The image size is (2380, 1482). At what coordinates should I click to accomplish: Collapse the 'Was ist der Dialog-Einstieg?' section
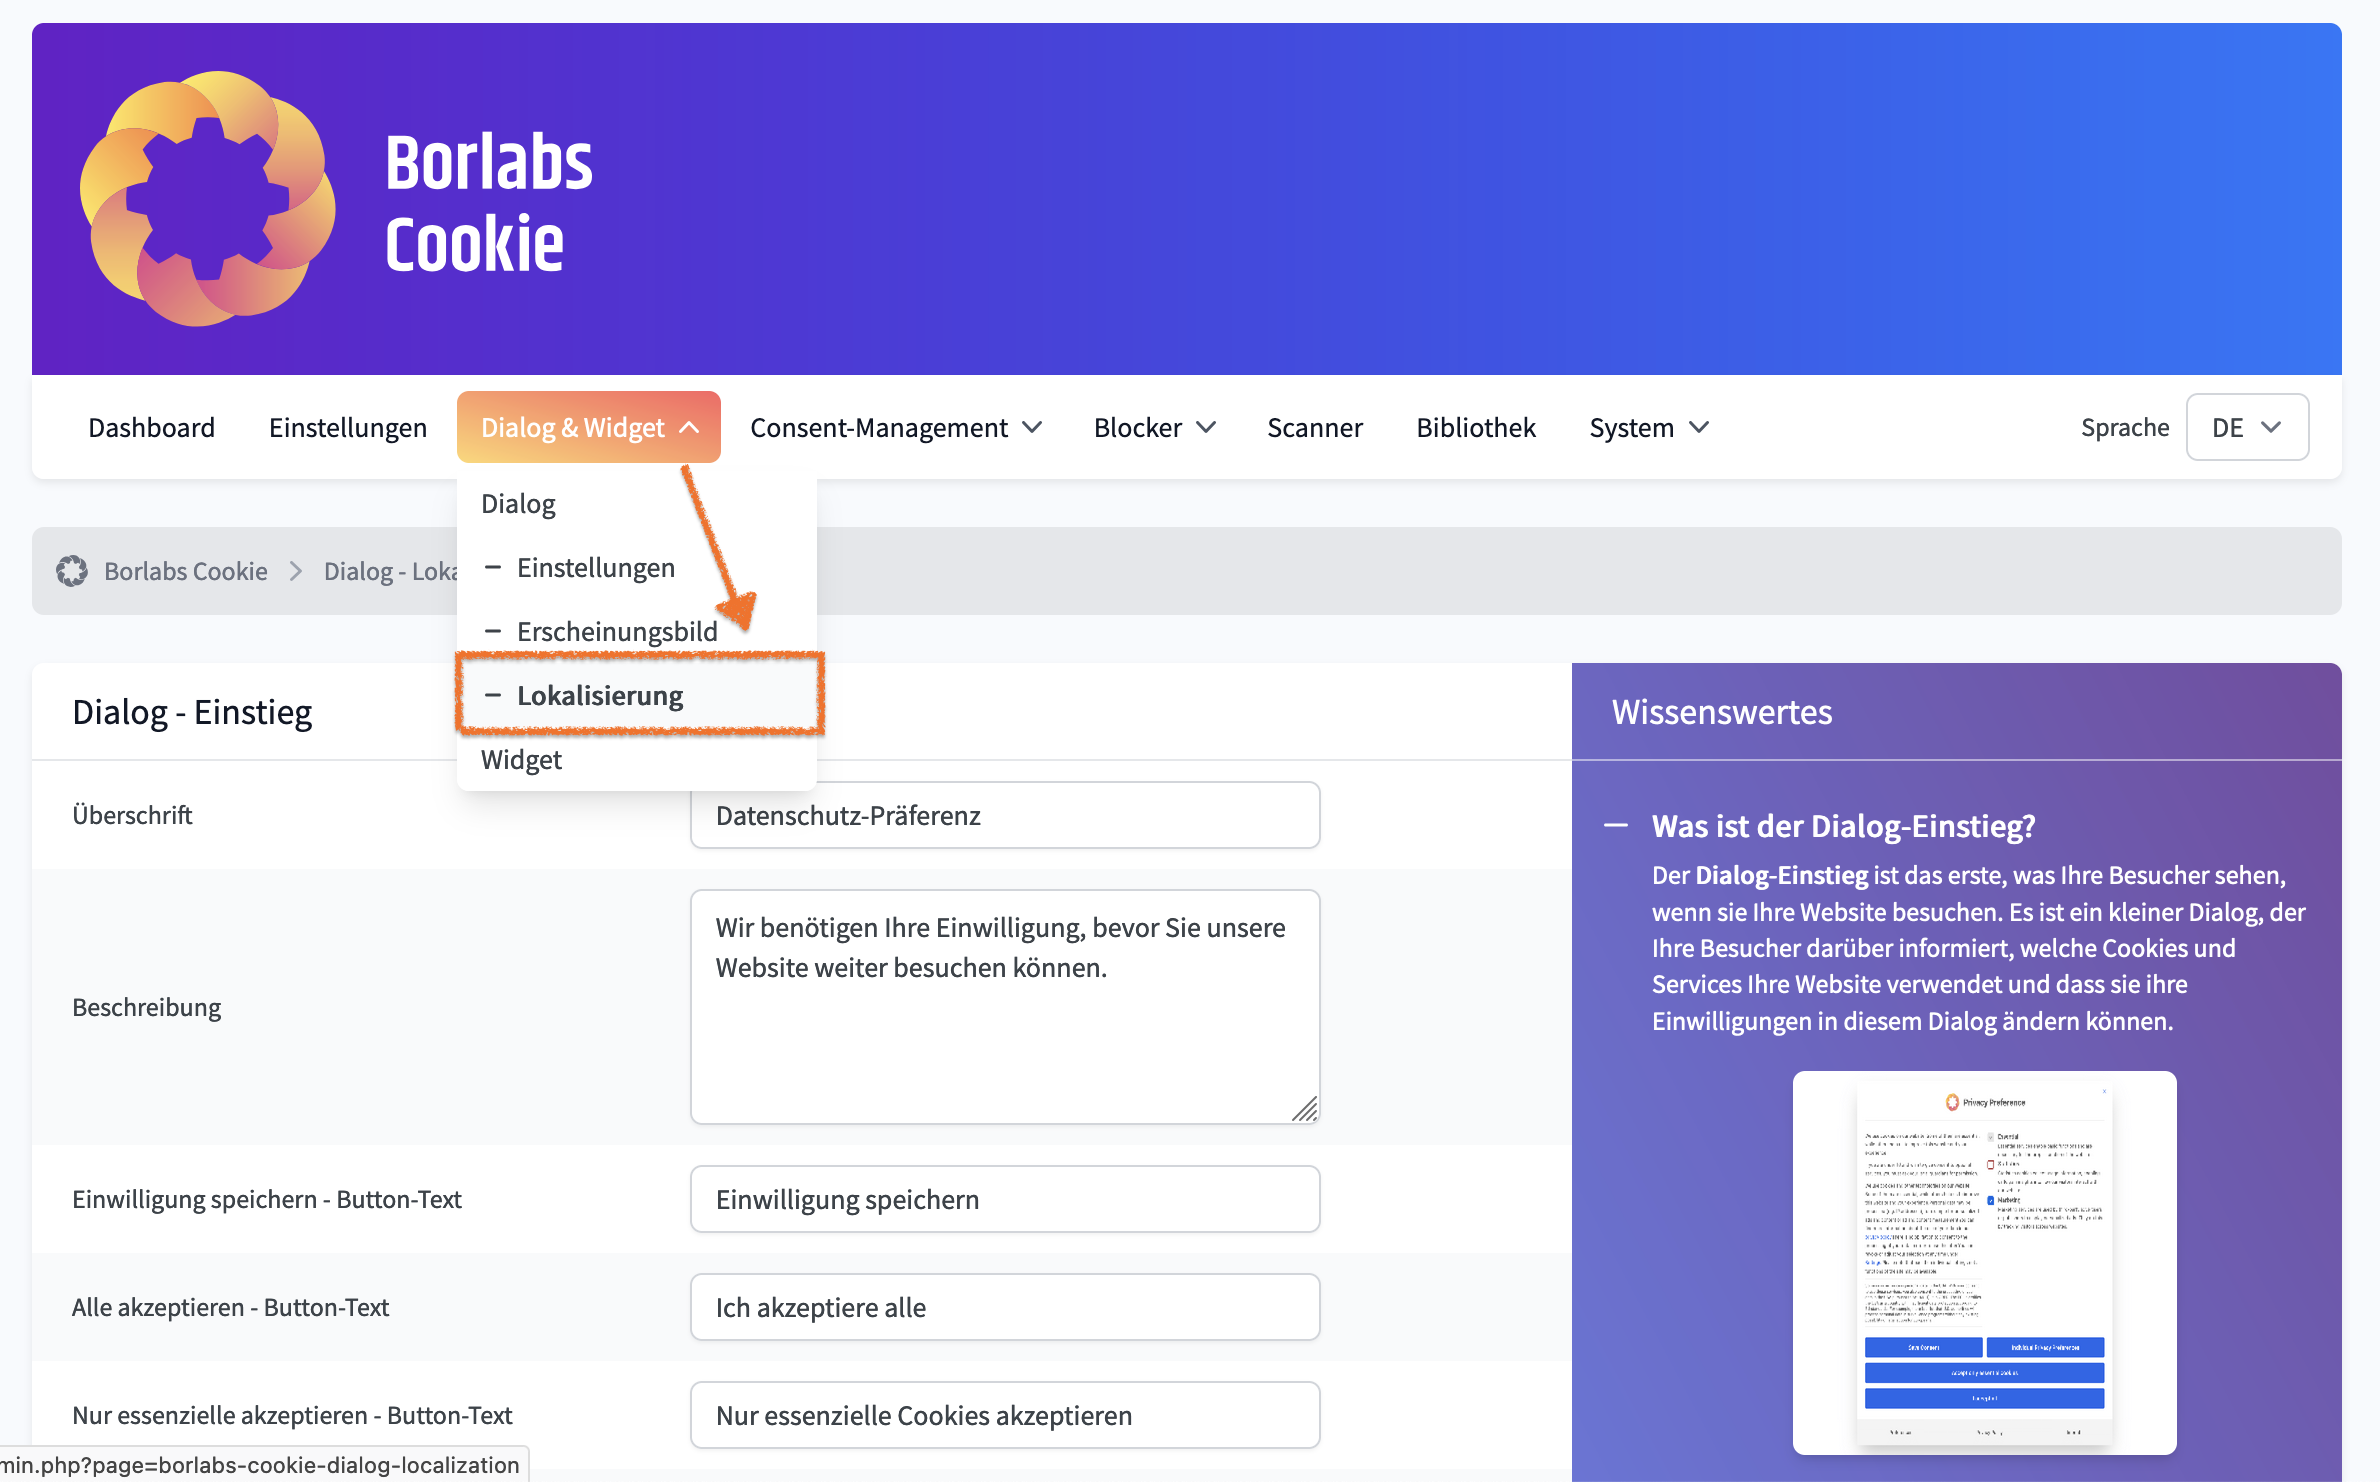point(1616,826)
